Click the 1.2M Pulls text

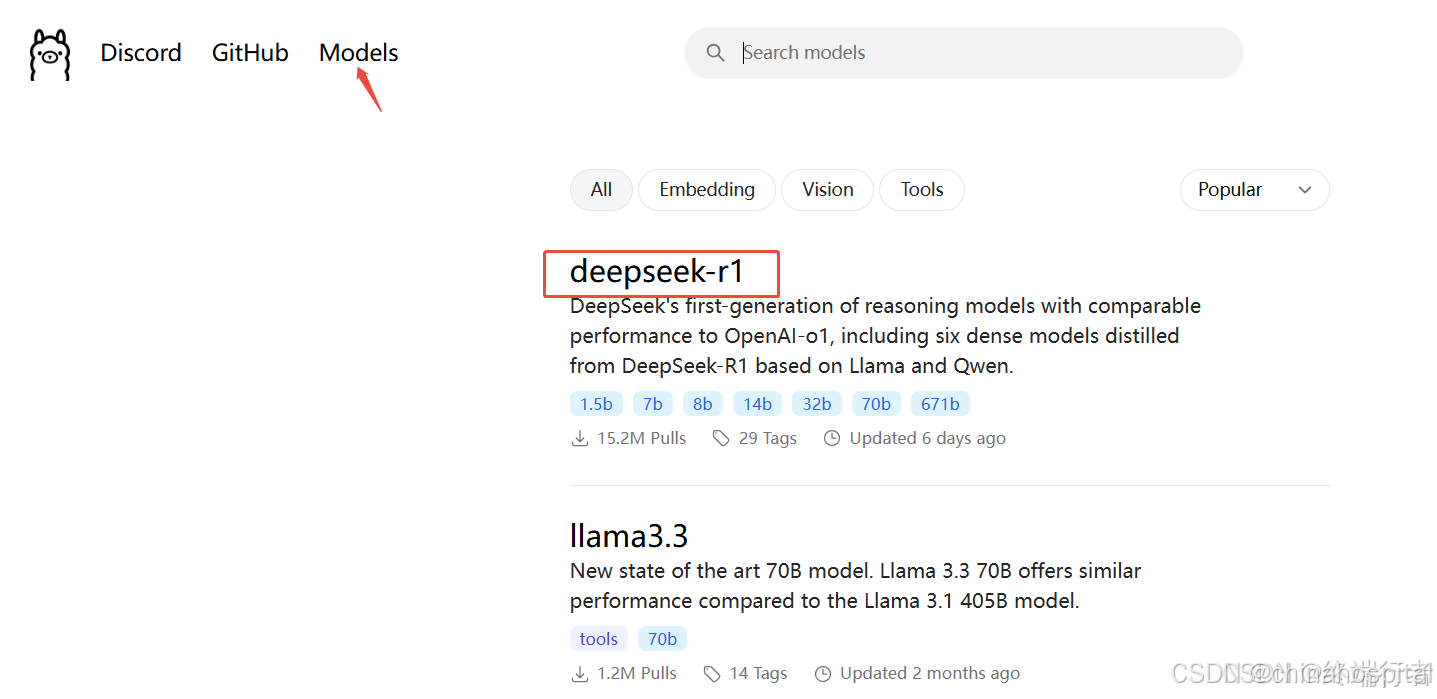click(x=637, y=673)
